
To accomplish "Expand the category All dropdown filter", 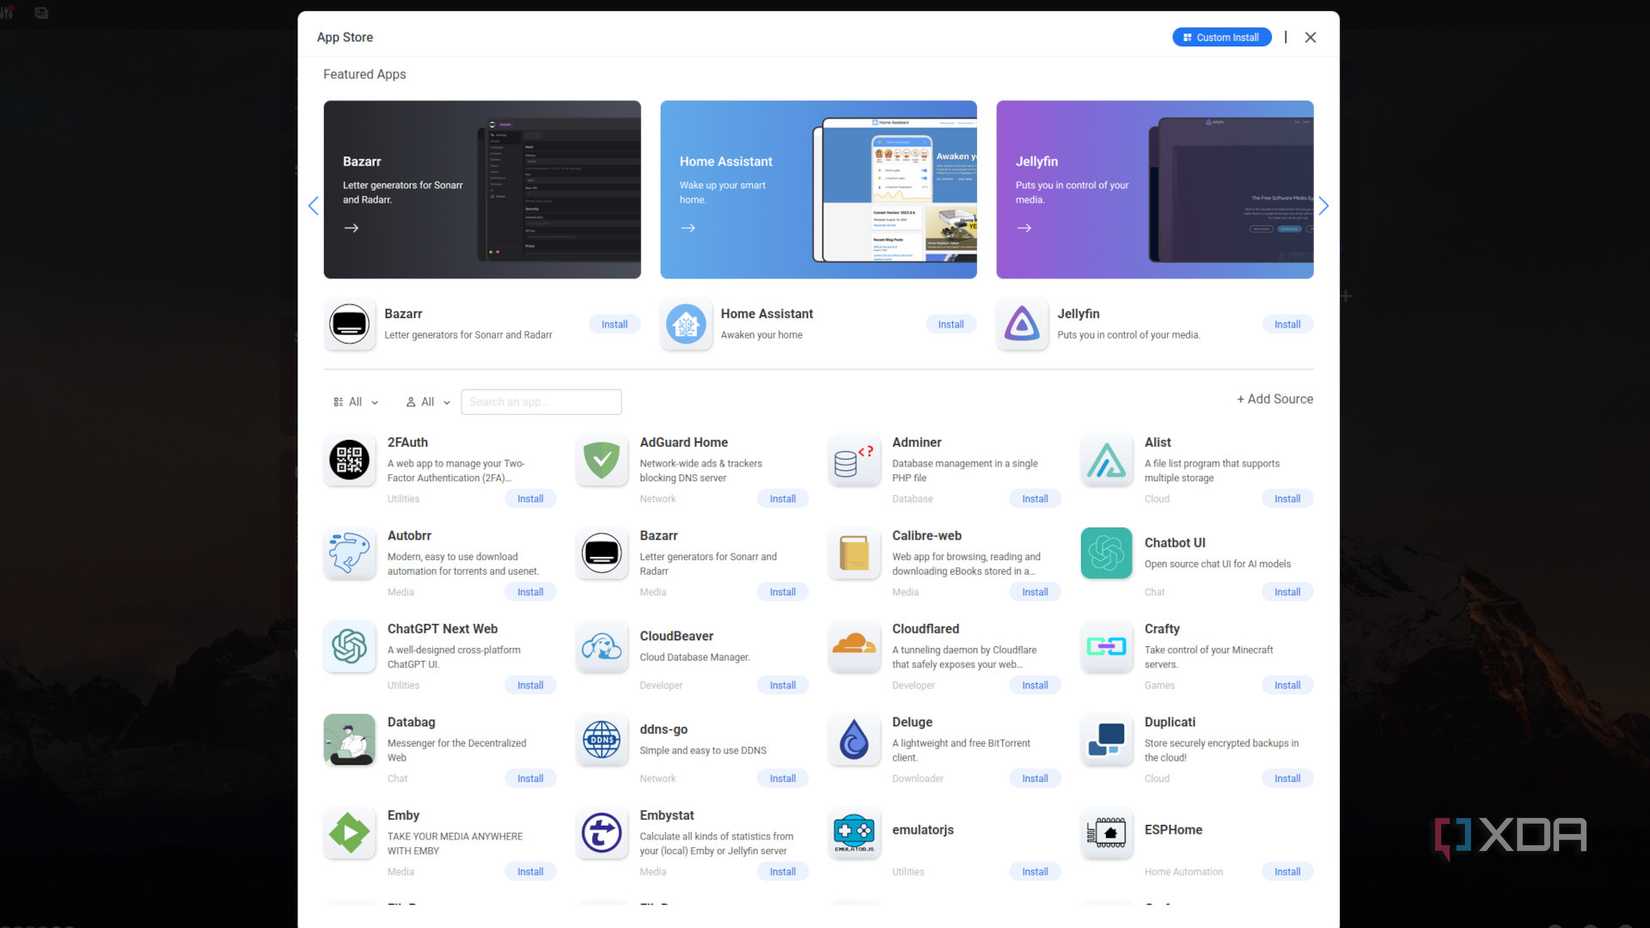I will 356,402.
